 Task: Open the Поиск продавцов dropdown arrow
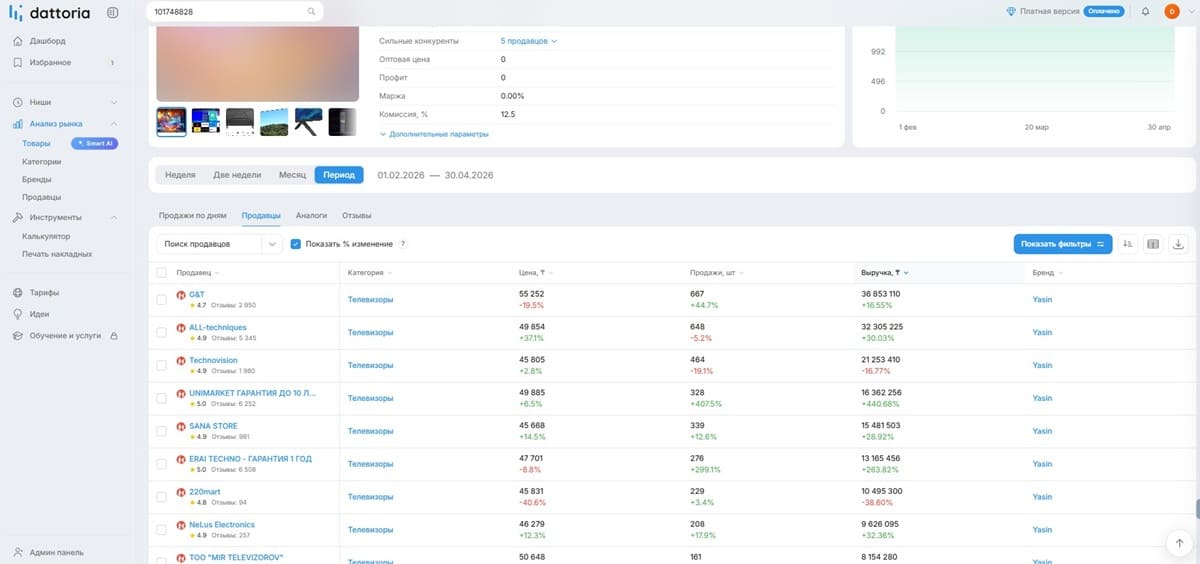click(x=272, y=244)
